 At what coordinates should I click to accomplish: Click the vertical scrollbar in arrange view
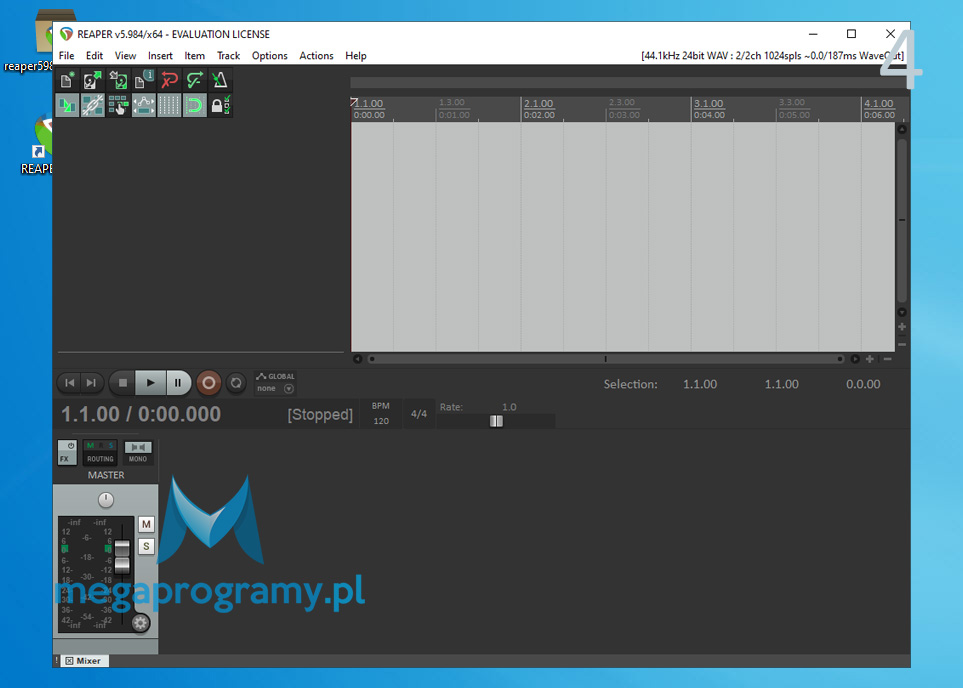click(902, 220)
